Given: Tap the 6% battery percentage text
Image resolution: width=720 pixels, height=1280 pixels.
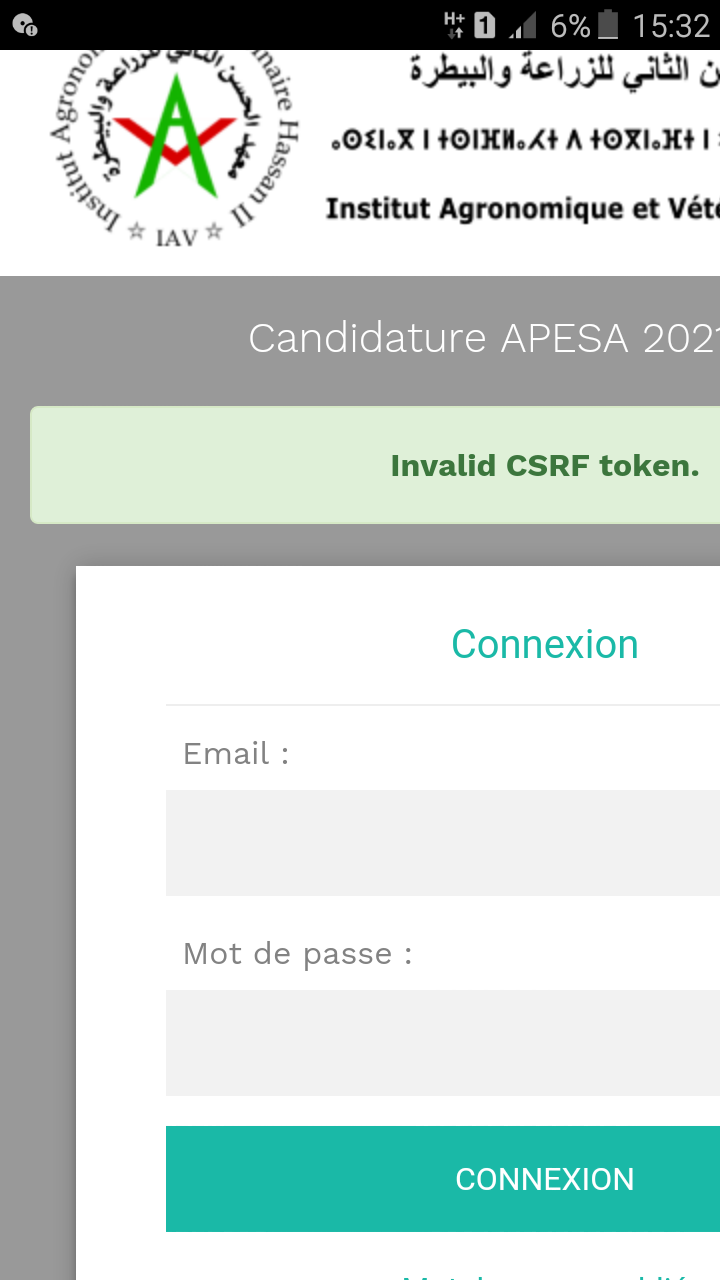Looking at the screenshot, I should click(x=570, y=25).
